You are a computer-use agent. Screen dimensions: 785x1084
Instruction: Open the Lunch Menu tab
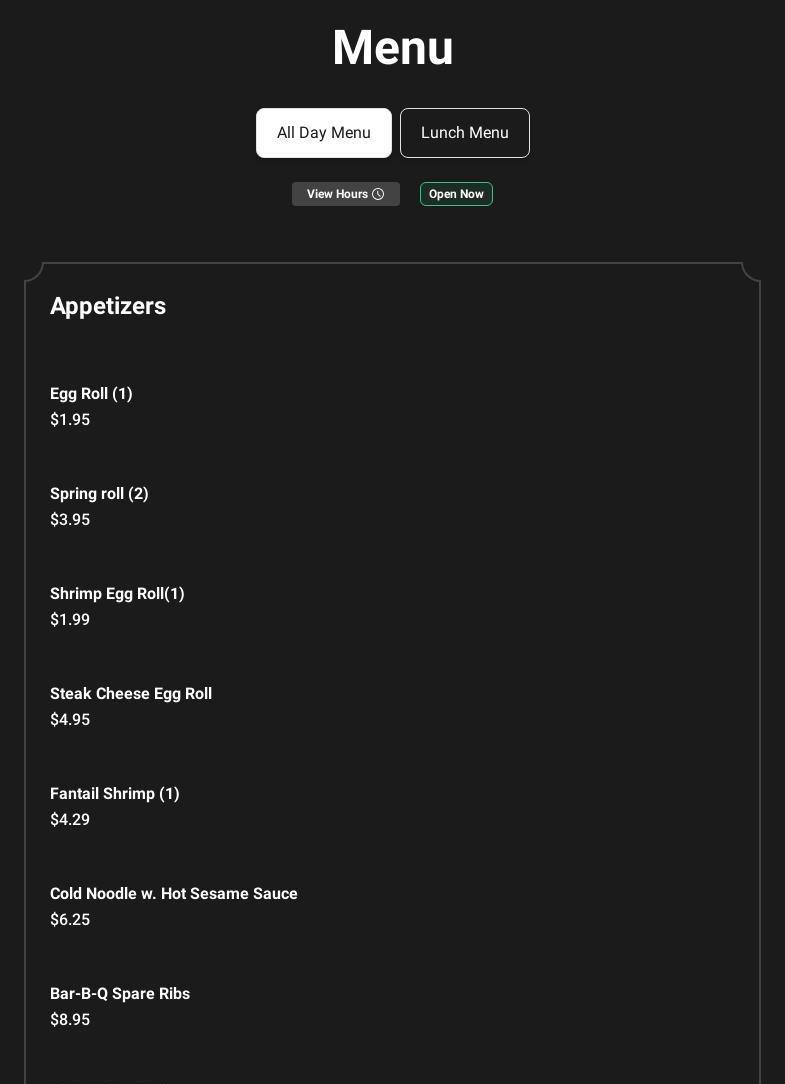465,133
